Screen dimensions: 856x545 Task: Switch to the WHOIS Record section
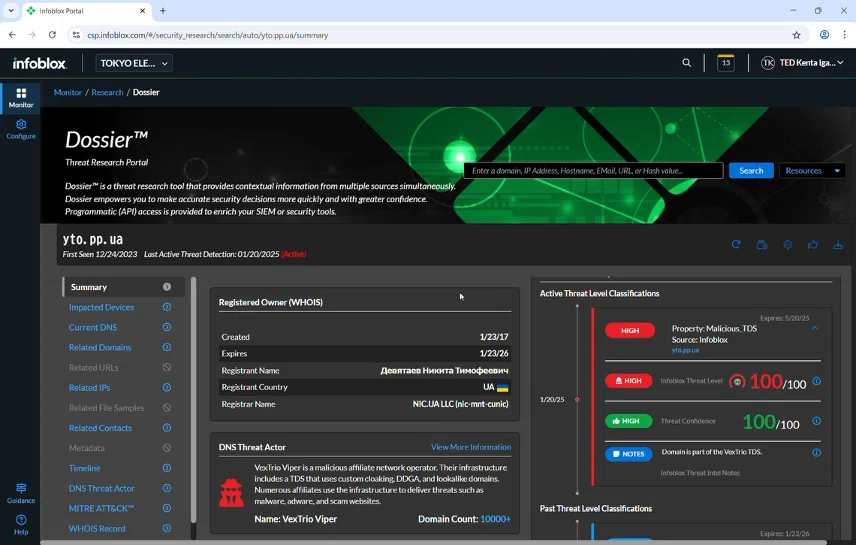[97, 529]
